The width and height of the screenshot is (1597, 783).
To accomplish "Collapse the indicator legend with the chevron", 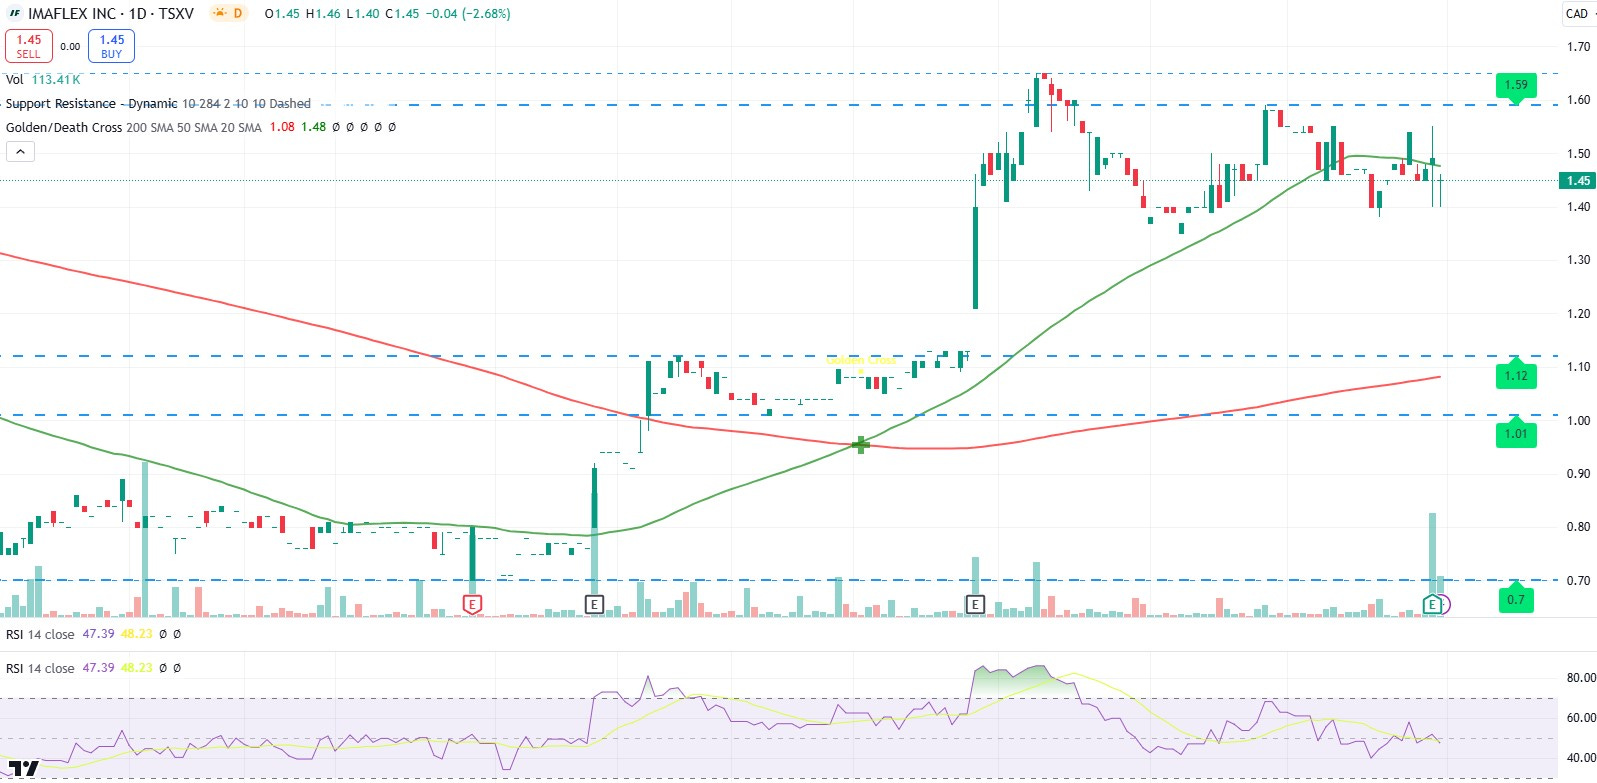I will (20, 151).
